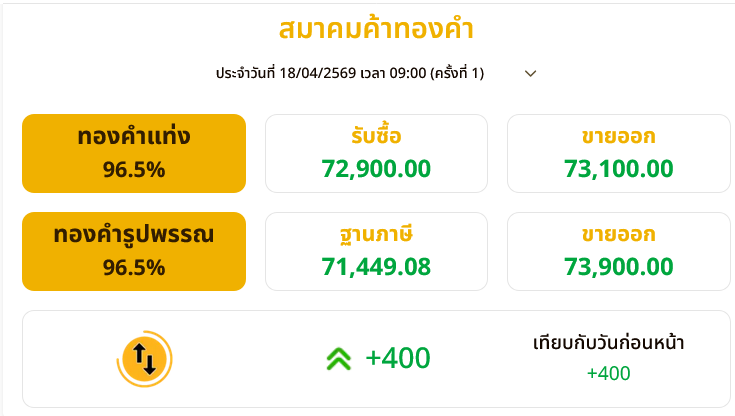The image size is (735, 416).
Task: Click the up-down arrows price change icon
Action: pyautogui.click(x=145, y=357)
